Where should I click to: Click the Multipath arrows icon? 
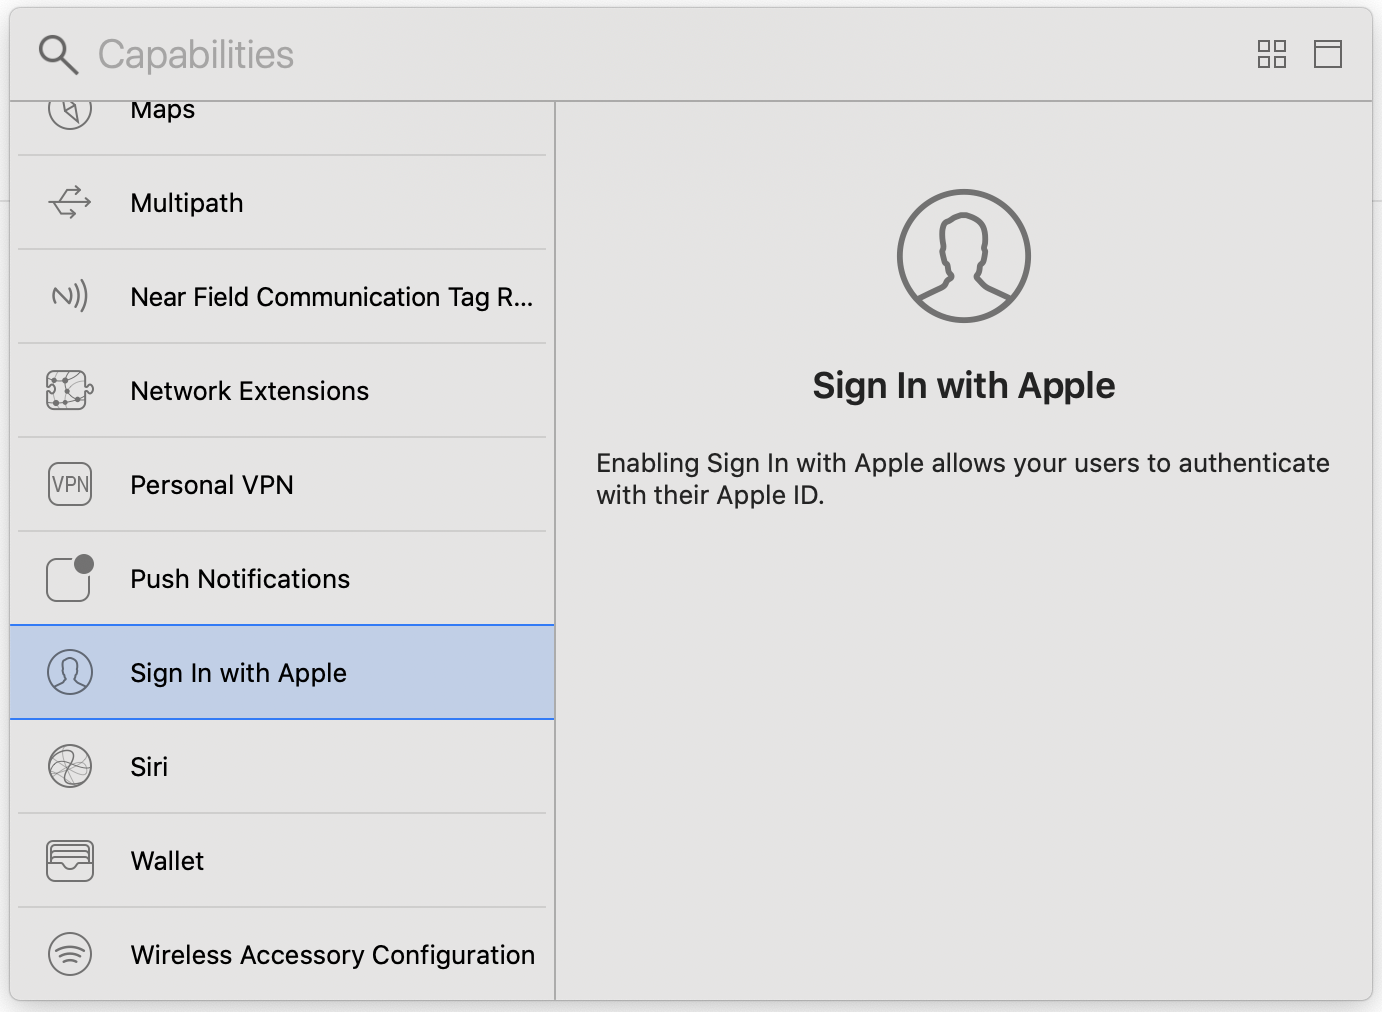pos(70,202)
